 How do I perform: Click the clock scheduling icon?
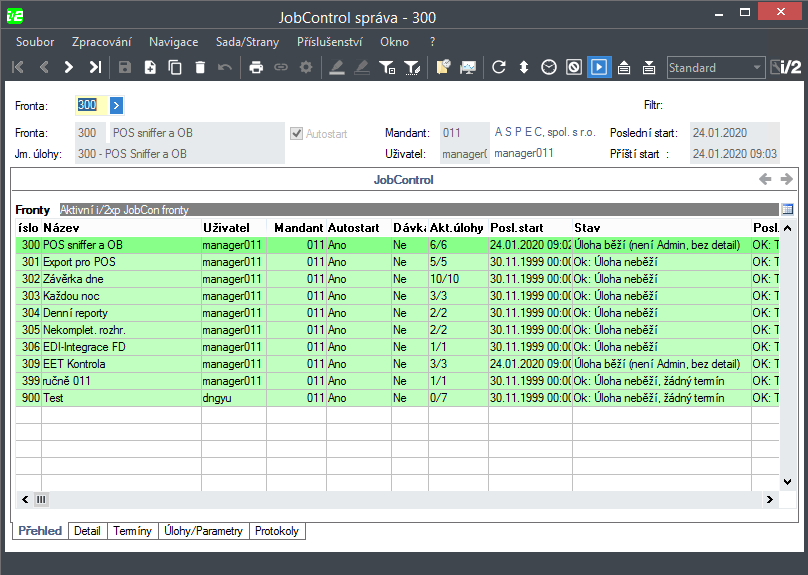pos(549,67)
